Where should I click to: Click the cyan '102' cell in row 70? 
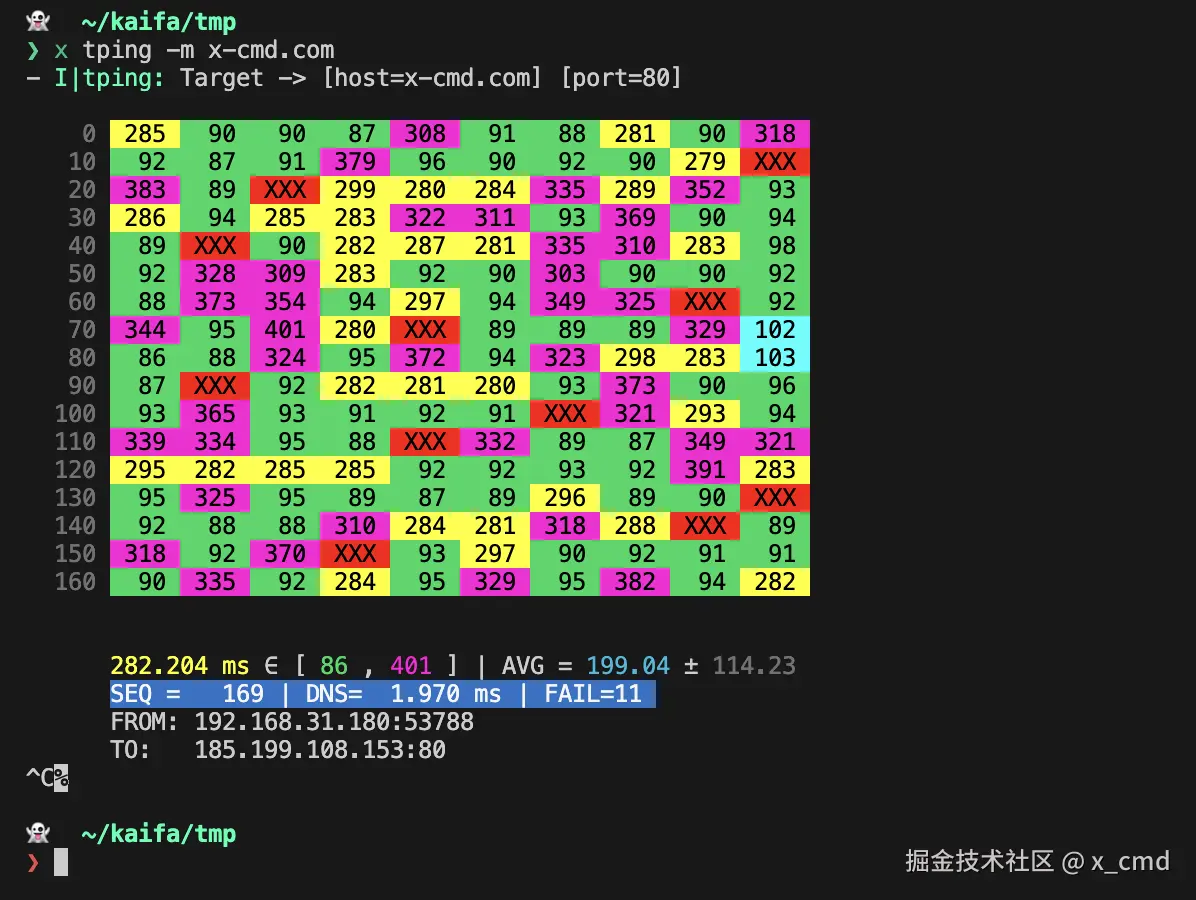coord(775,329)
